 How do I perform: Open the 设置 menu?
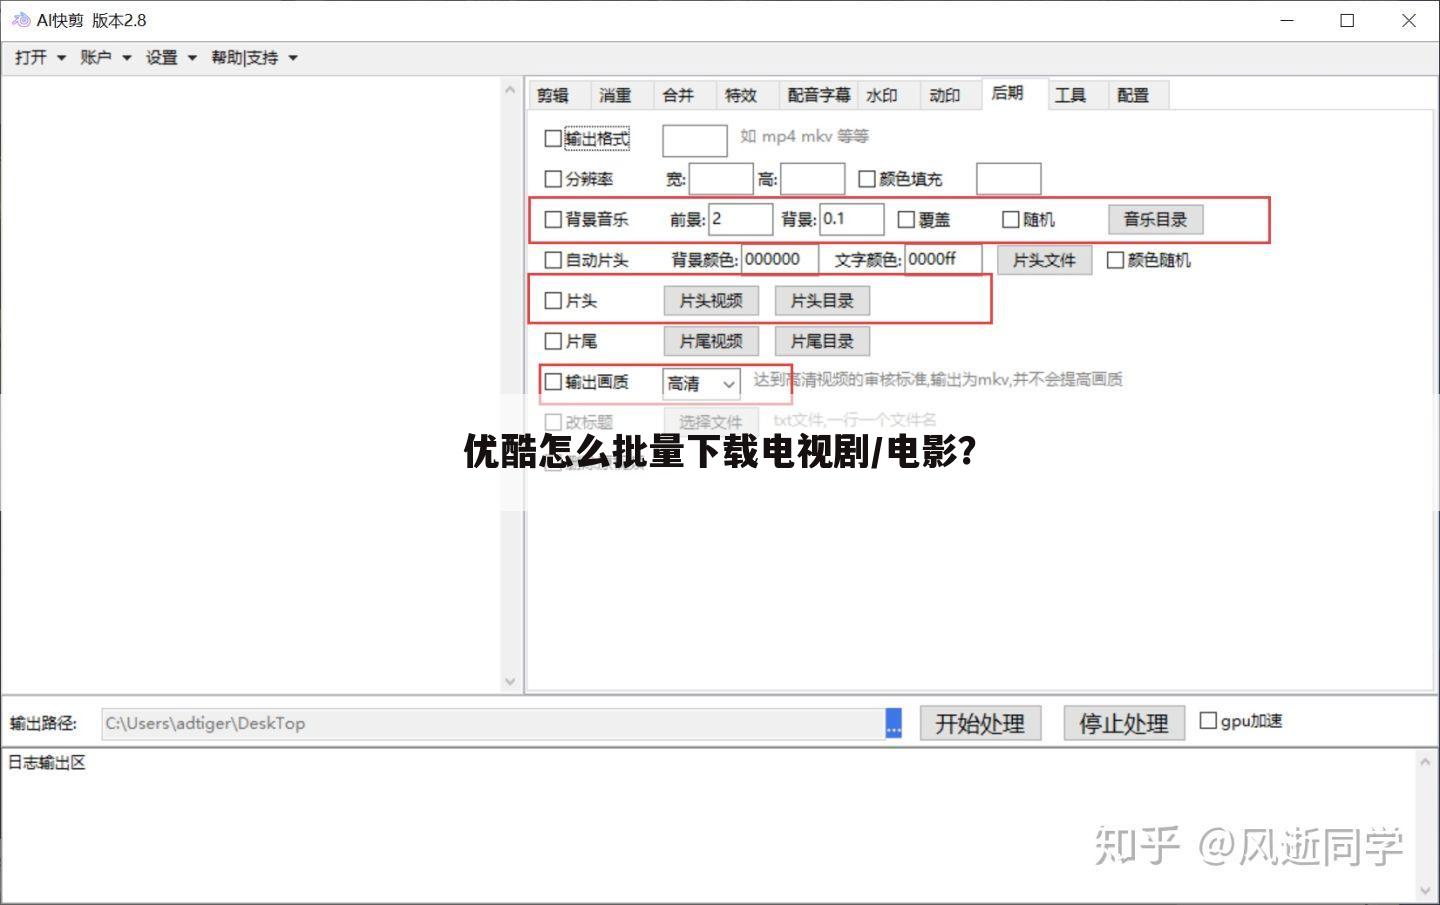click(x=171, y=58)
